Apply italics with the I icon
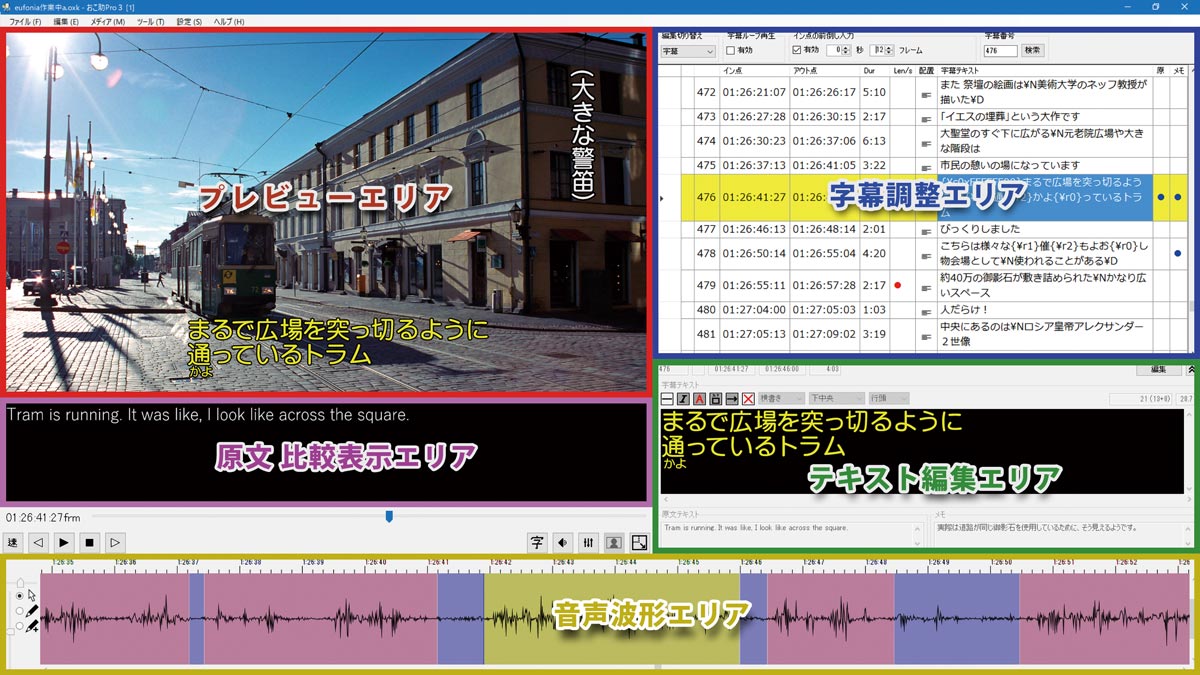The width and height of the screenshot is (1200, 675). tap(682, 399)
